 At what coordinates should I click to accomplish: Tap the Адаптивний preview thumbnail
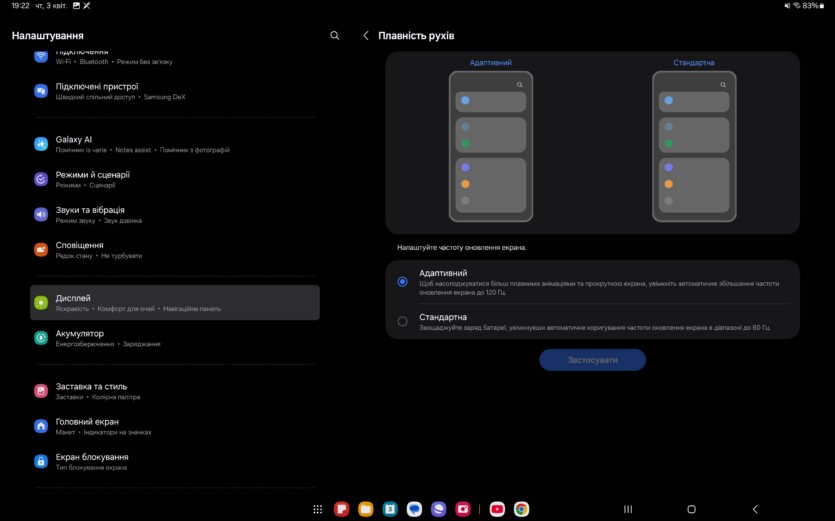pos(491,145)
